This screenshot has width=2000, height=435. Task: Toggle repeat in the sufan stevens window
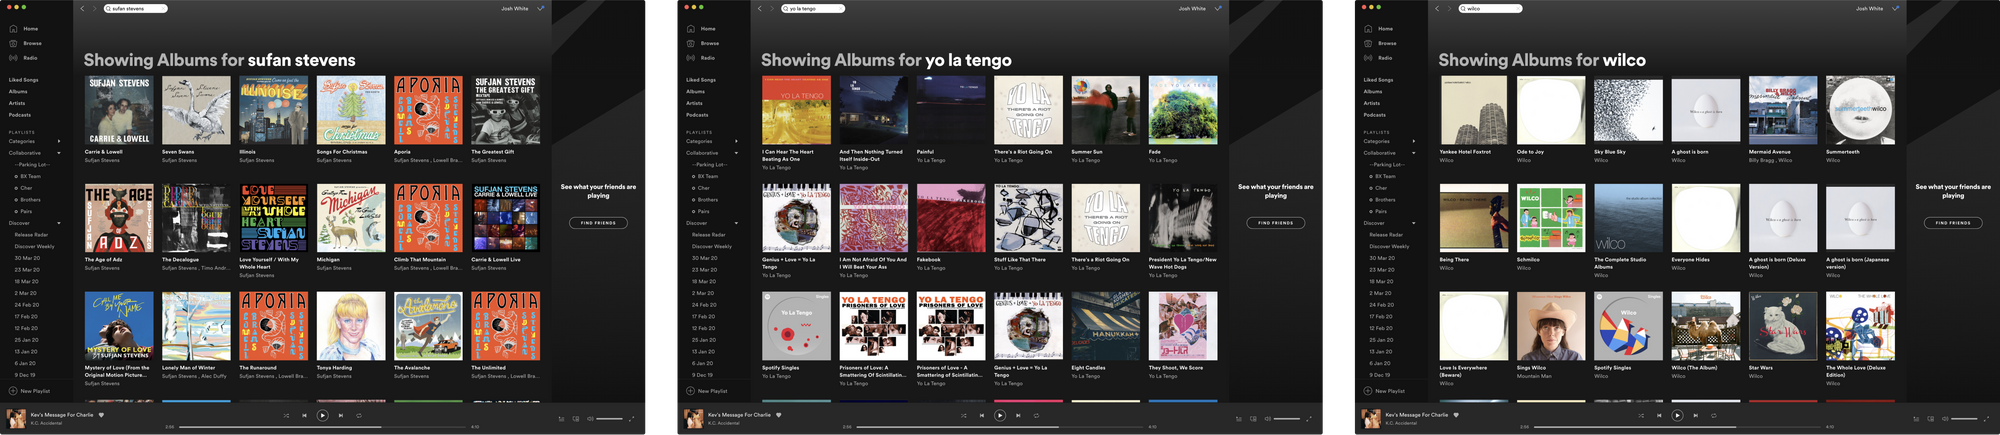pos(359,415)
